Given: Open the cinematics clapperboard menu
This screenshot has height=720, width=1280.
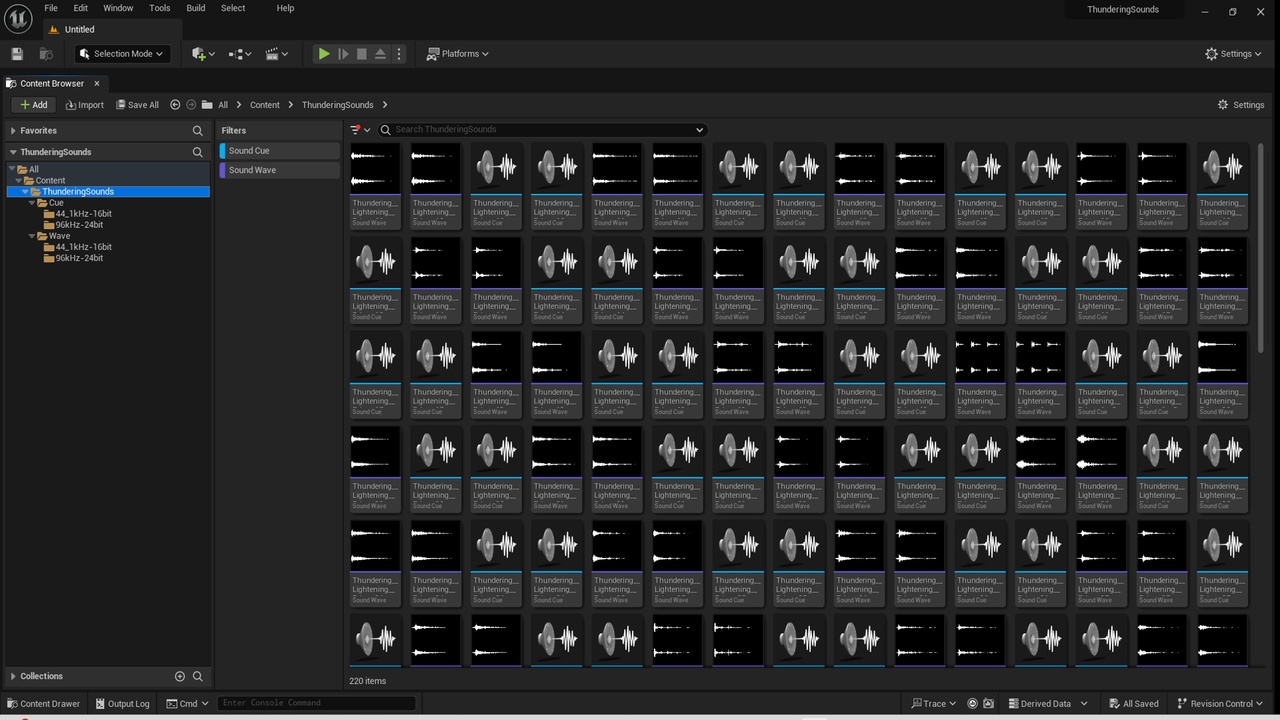Looking at the screenshot, I should [x=277, y=54].
